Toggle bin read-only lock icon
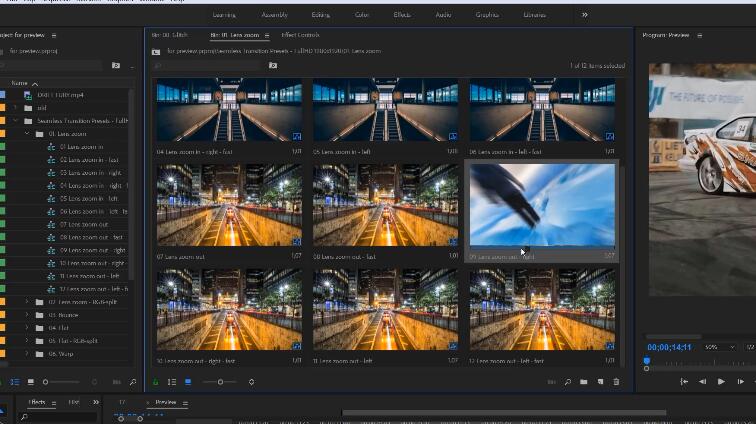 pos(155,381)
